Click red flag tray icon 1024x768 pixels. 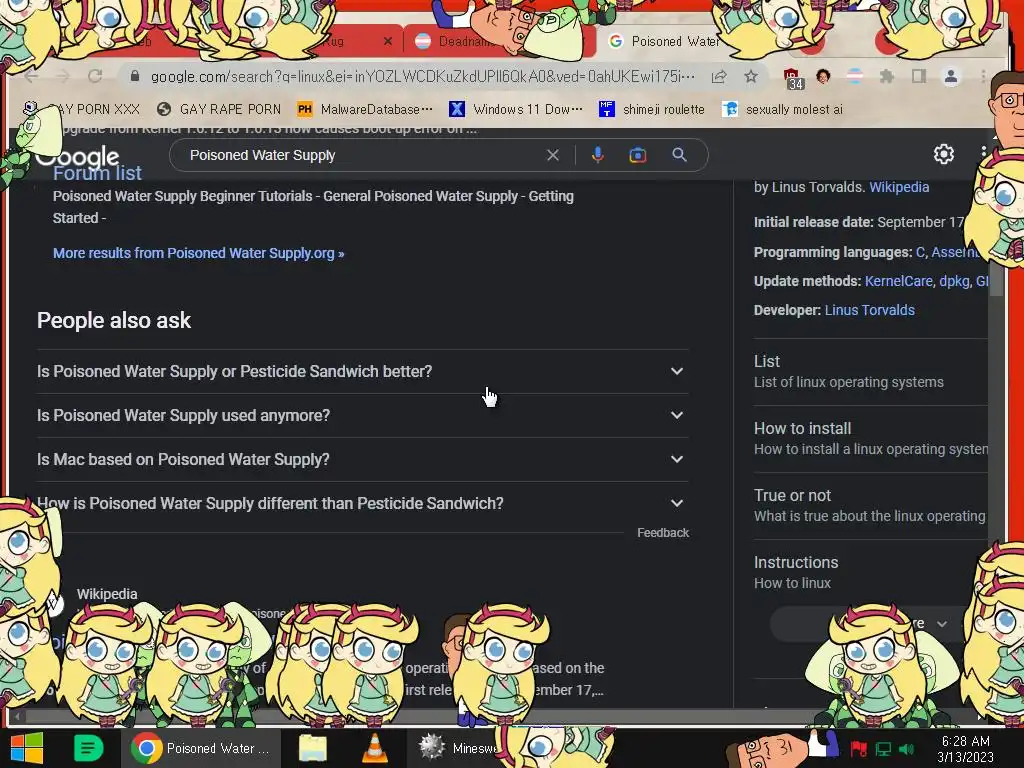(x=858, y=748)
